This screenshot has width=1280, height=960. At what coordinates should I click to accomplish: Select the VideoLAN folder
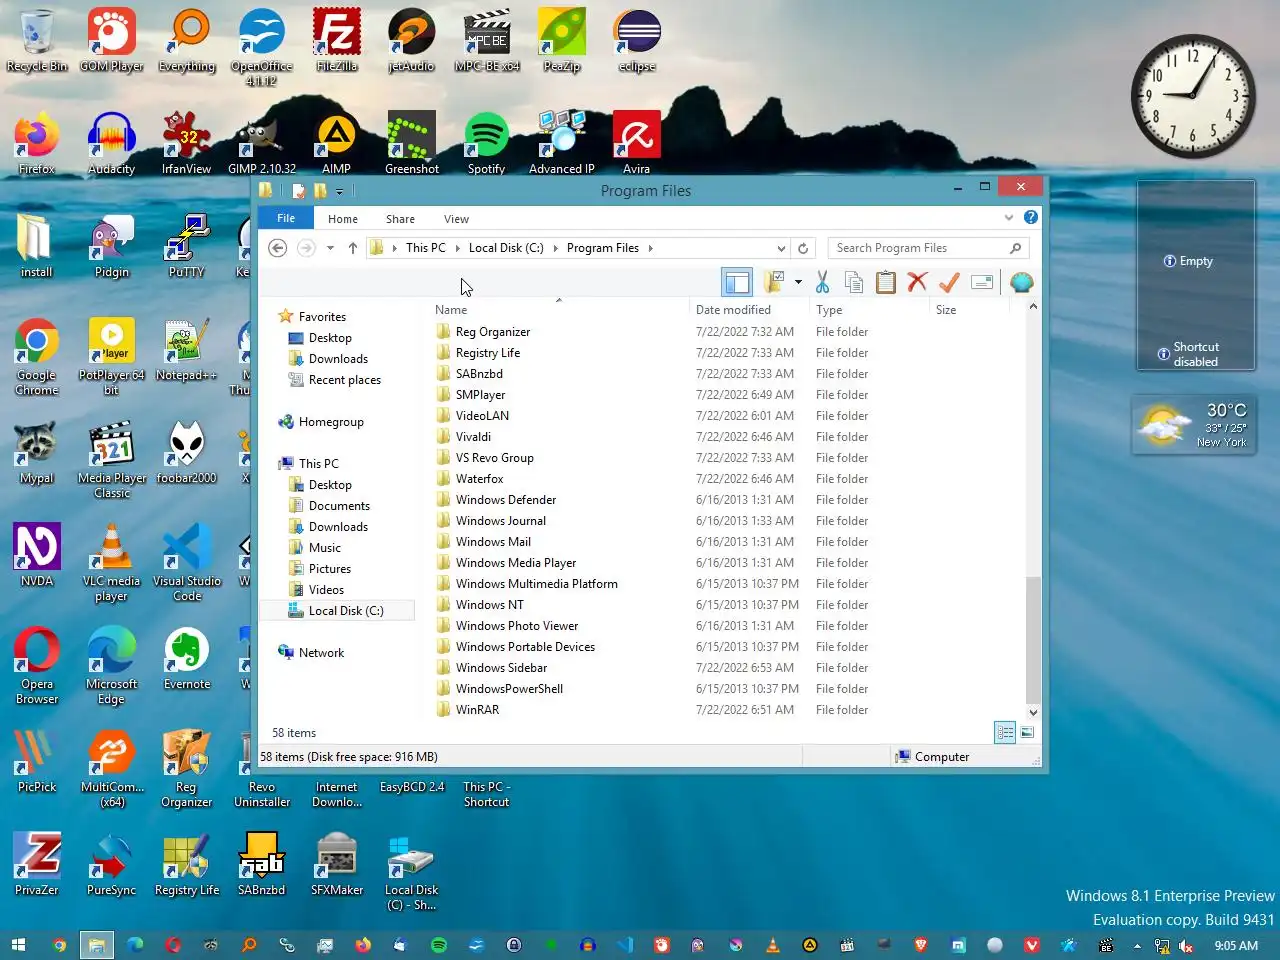pos(482,416)
